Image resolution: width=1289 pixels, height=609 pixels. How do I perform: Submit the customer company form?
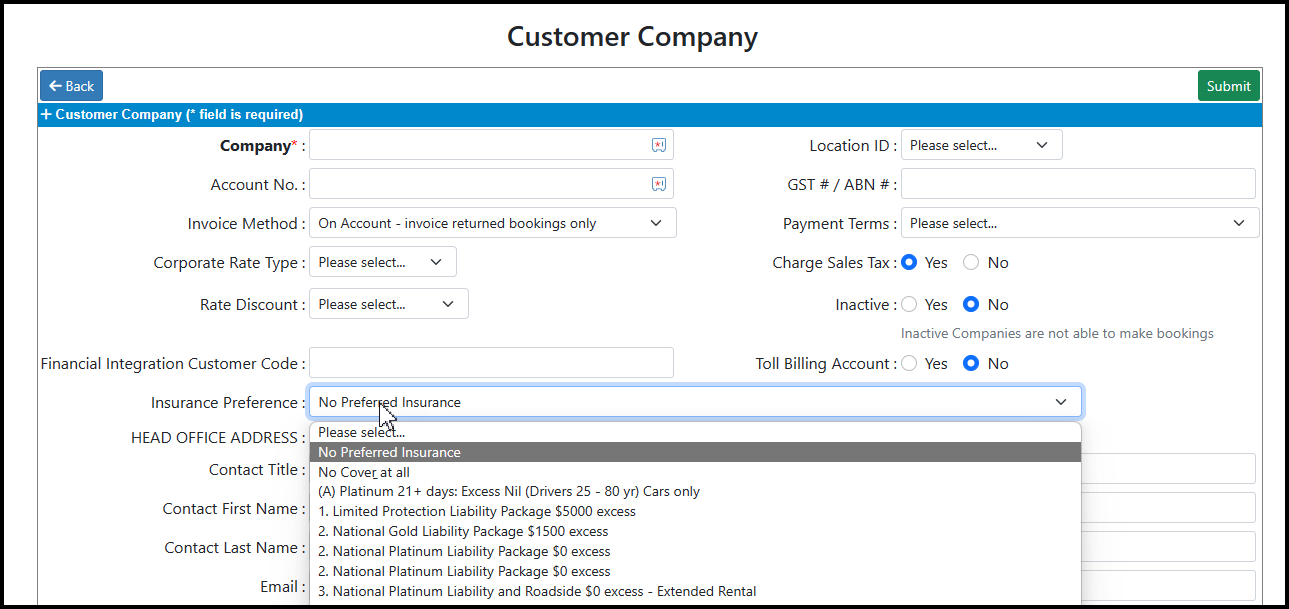[1228, 86]
